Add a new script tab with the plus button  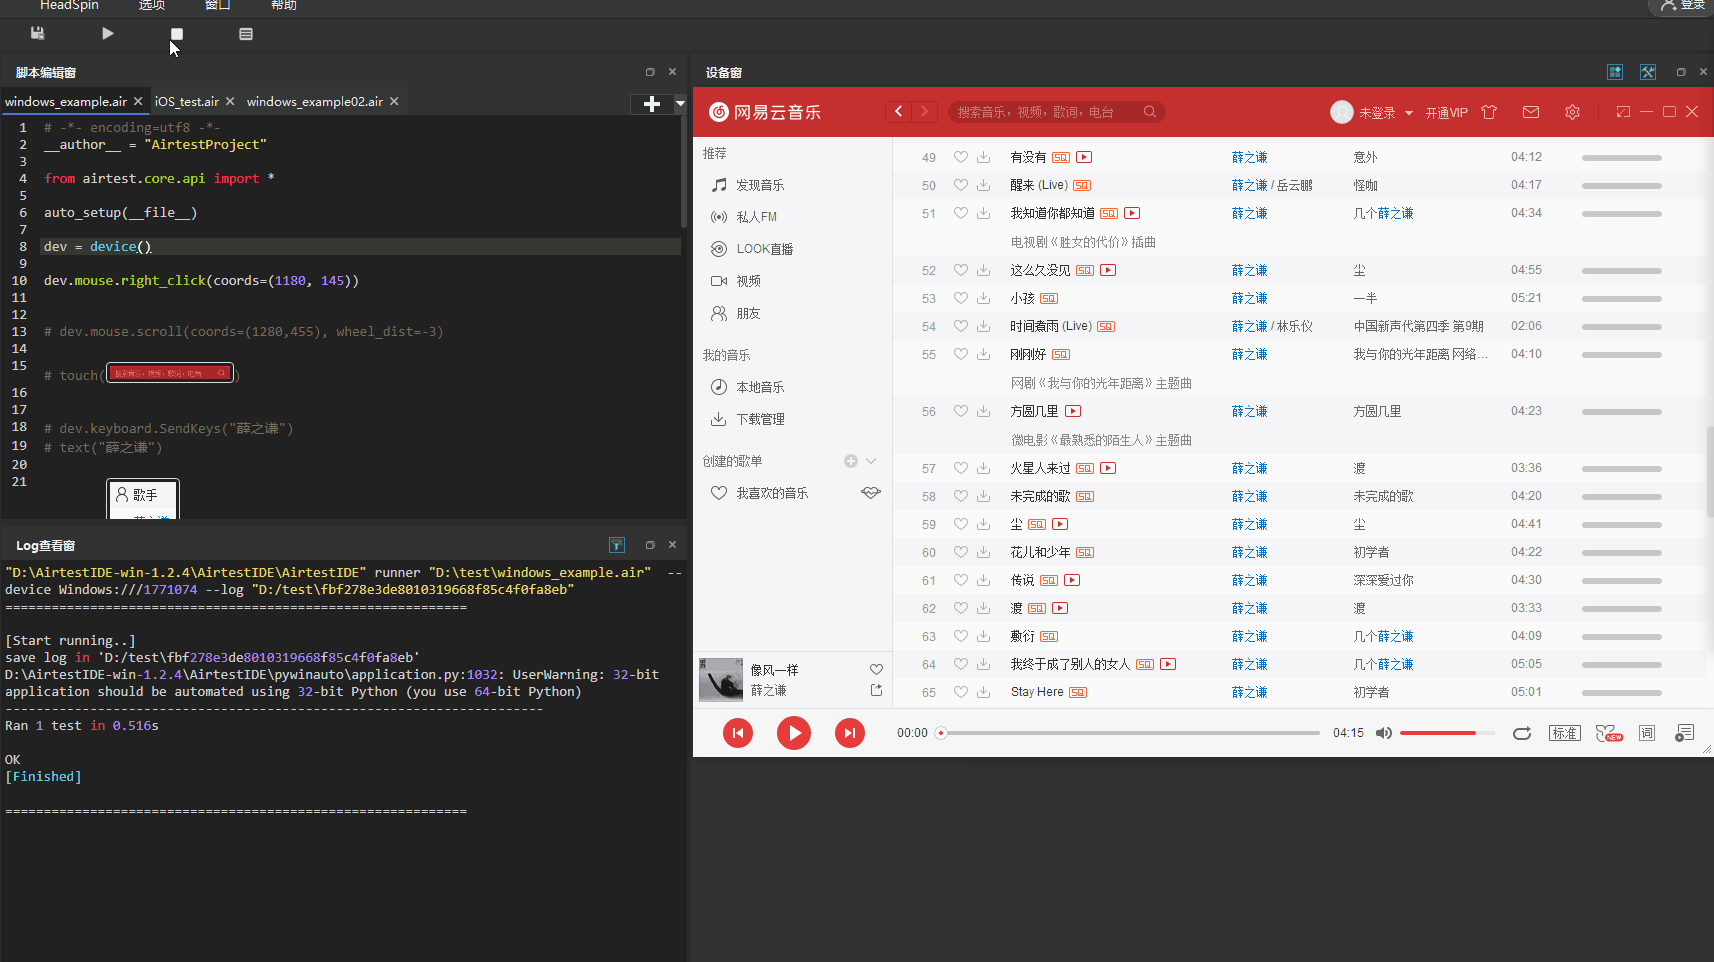[x=652, y=104]
